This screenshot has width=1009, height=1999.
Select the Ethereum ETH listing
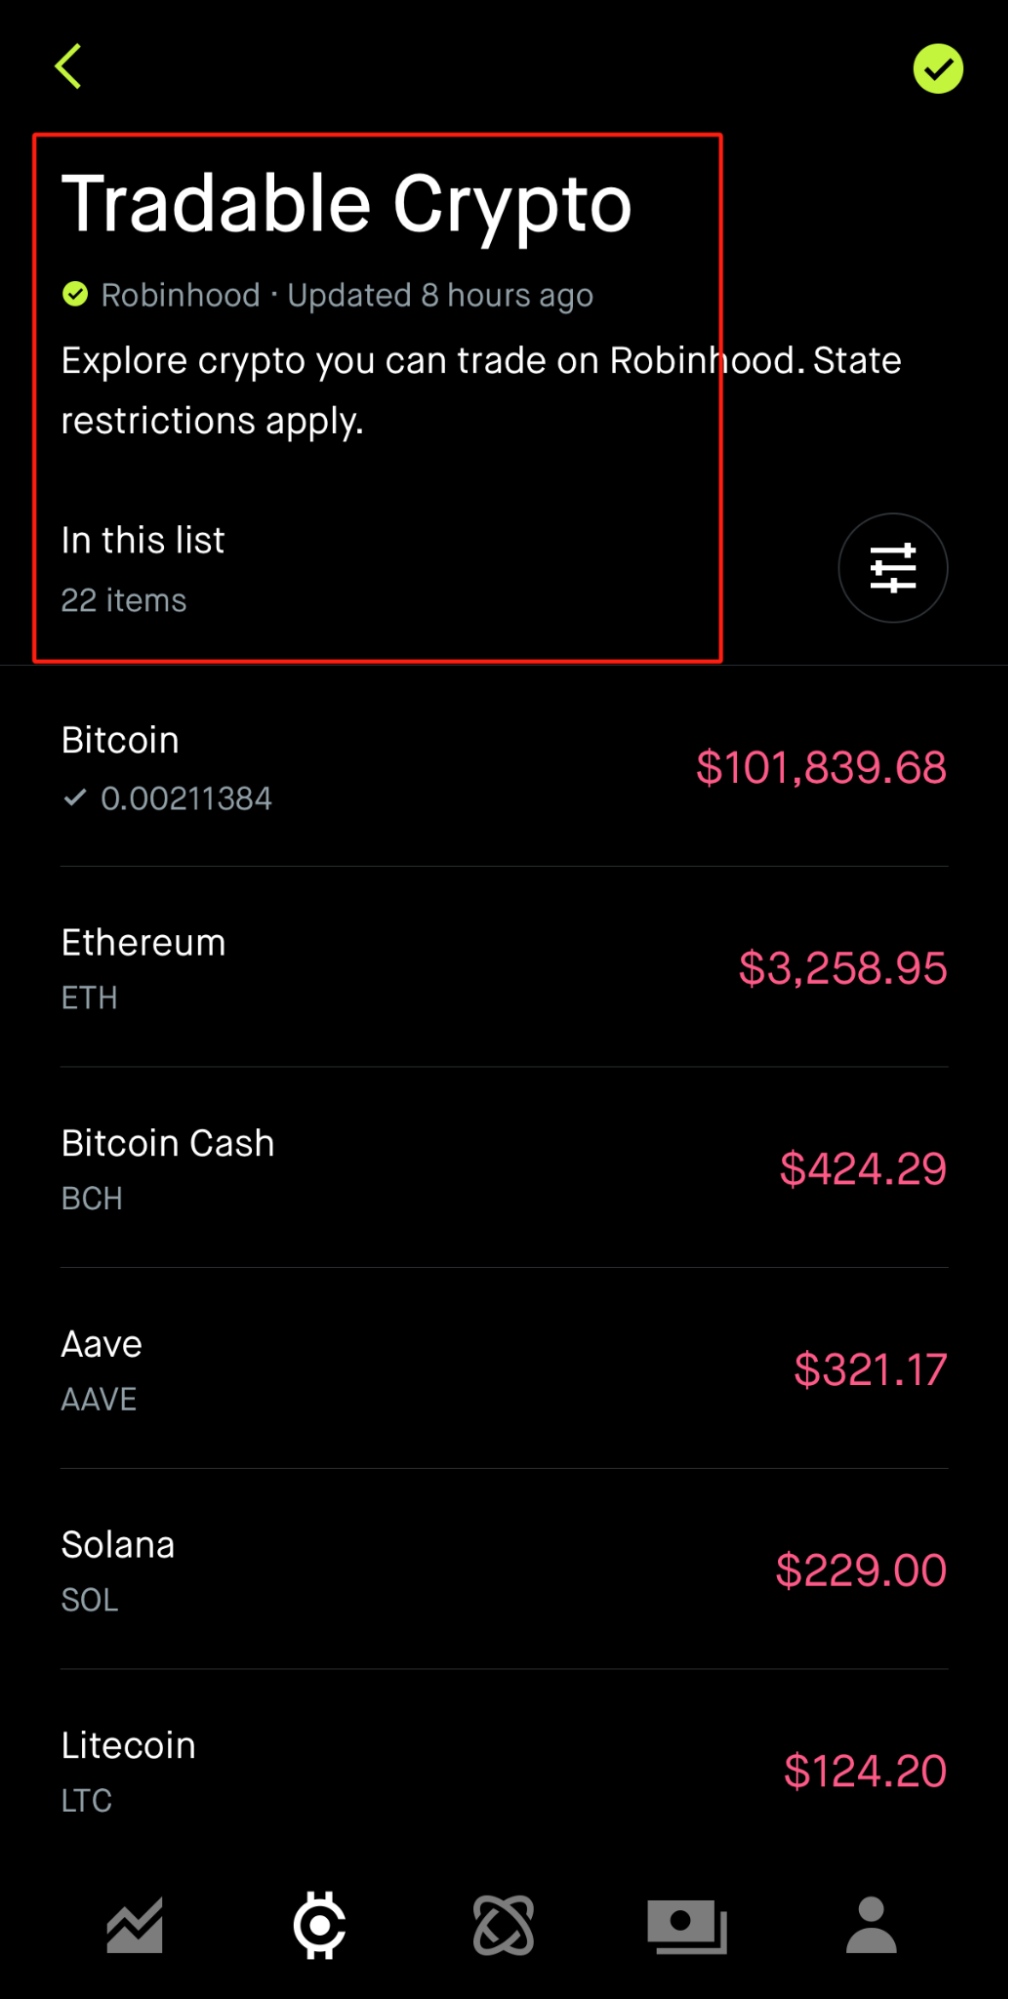tap(504, 968)
